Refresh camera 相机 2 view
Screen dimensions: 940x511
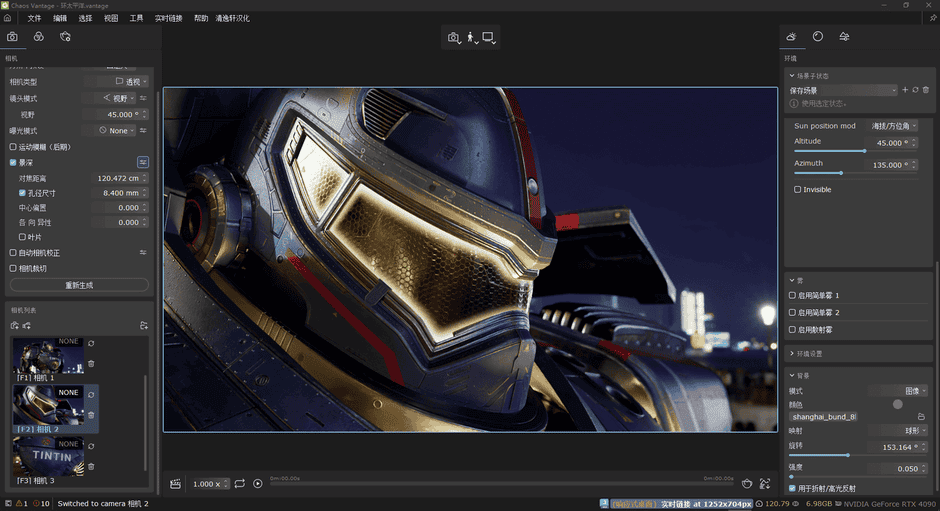click(91, 395)
